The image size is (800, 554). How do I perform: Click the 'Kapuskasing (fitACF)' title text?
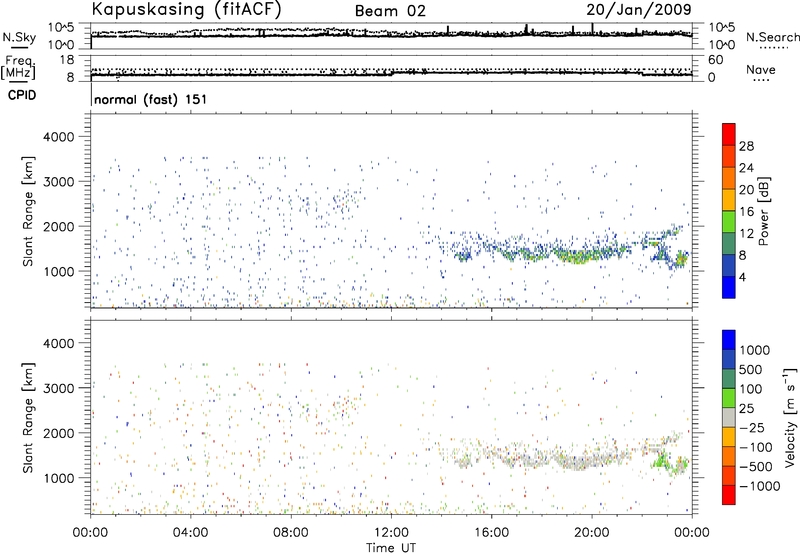pos(186,9)
